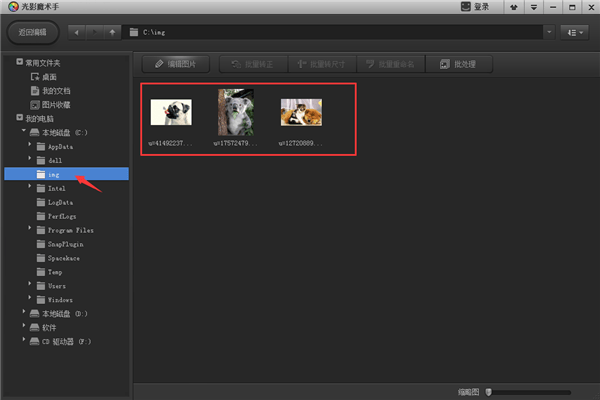This screenshot has width=600, height=400.
Task: Click the up-one-level folder arrow
Action: [x=112, y=32]
